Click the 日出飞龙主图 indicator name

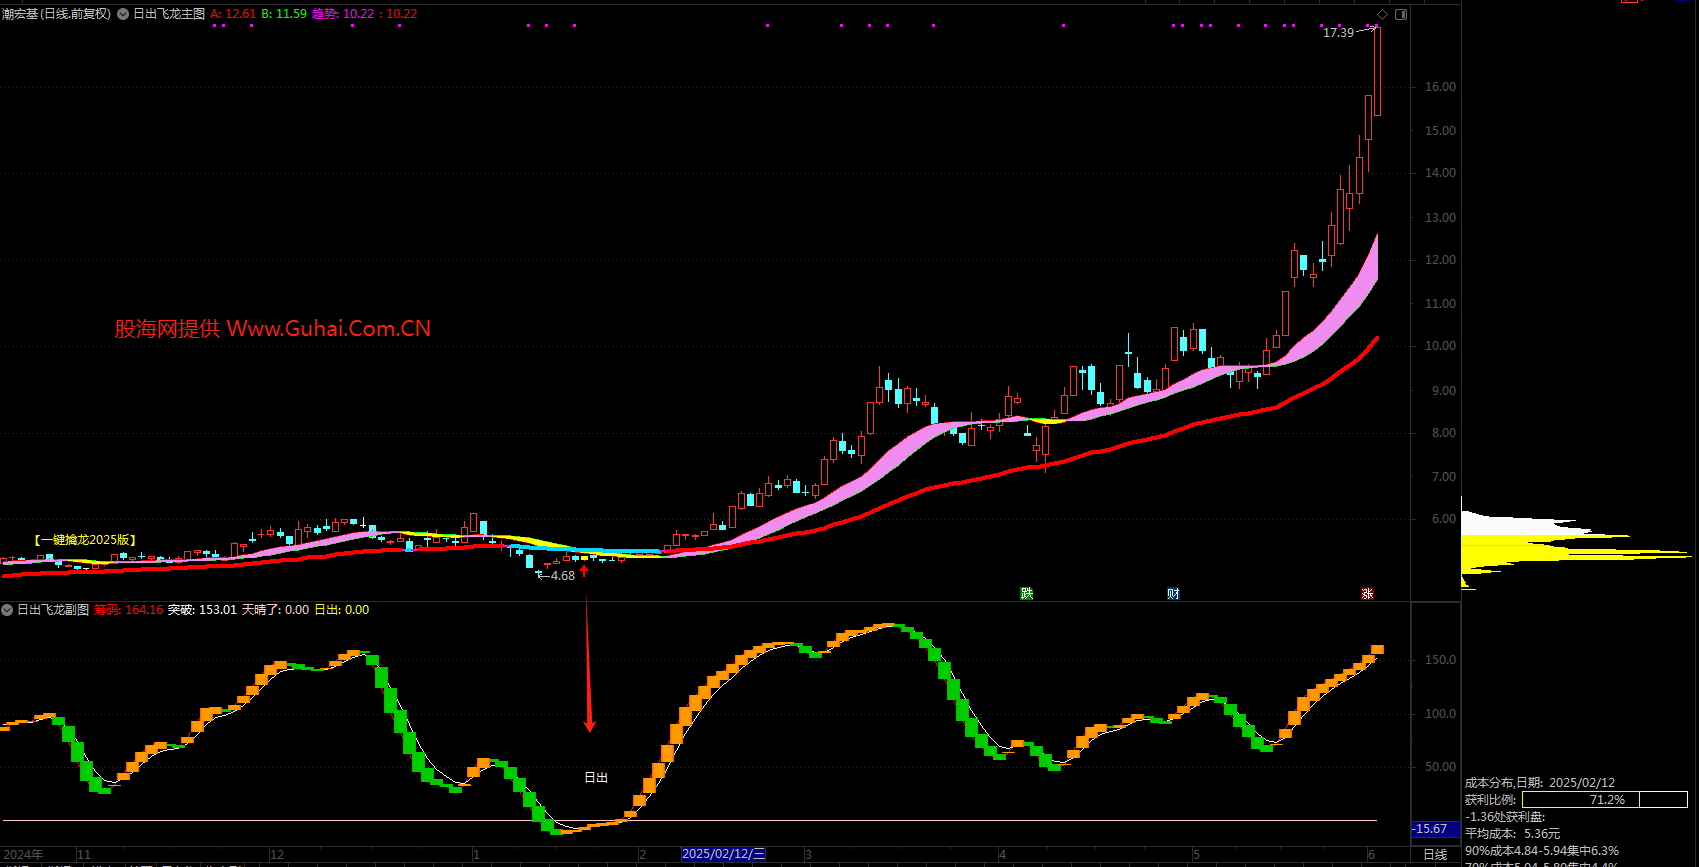[169, 14]
